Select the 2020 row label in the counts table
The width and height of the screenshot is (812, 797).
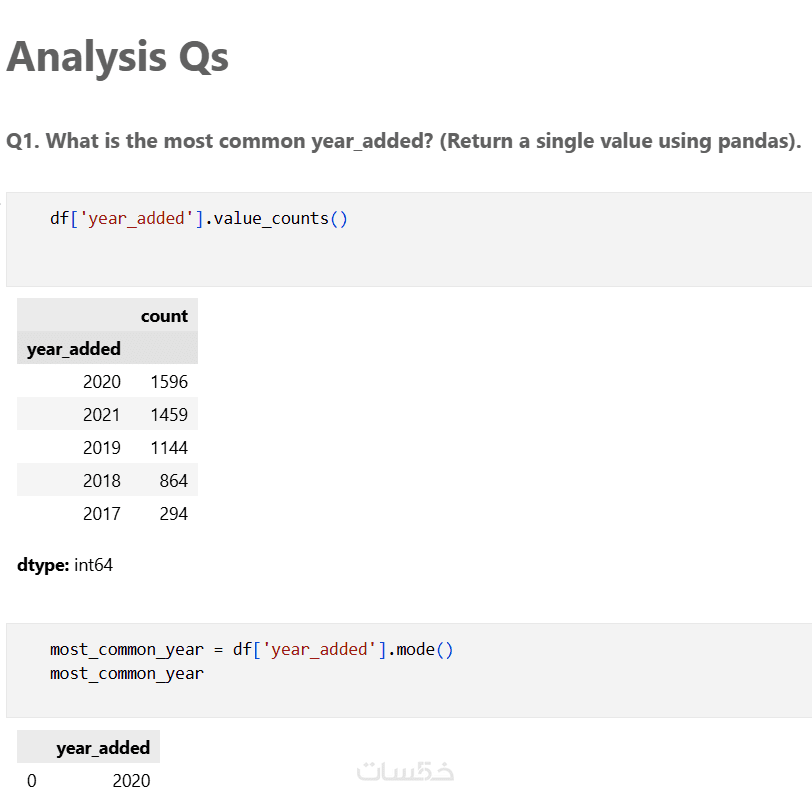pyautogui.click(x=102, y=382)
